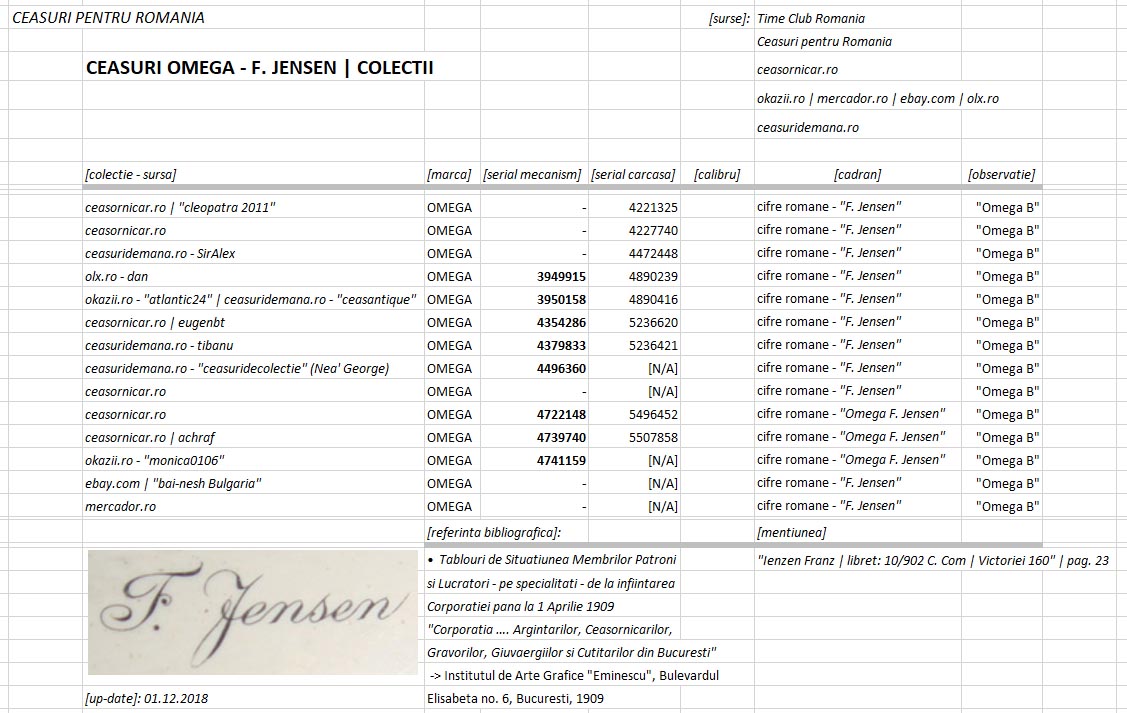The height and width of the screenshot is (713, 1127).
Task: Select the dial cell in the achraf row
Action: [852, 437]
